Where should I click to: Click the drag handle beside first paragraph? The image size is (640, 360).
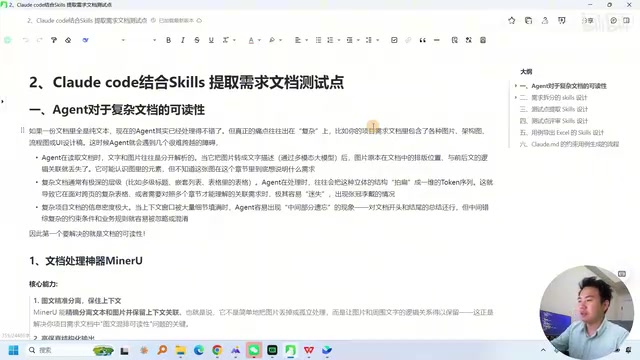click(22, 130)
